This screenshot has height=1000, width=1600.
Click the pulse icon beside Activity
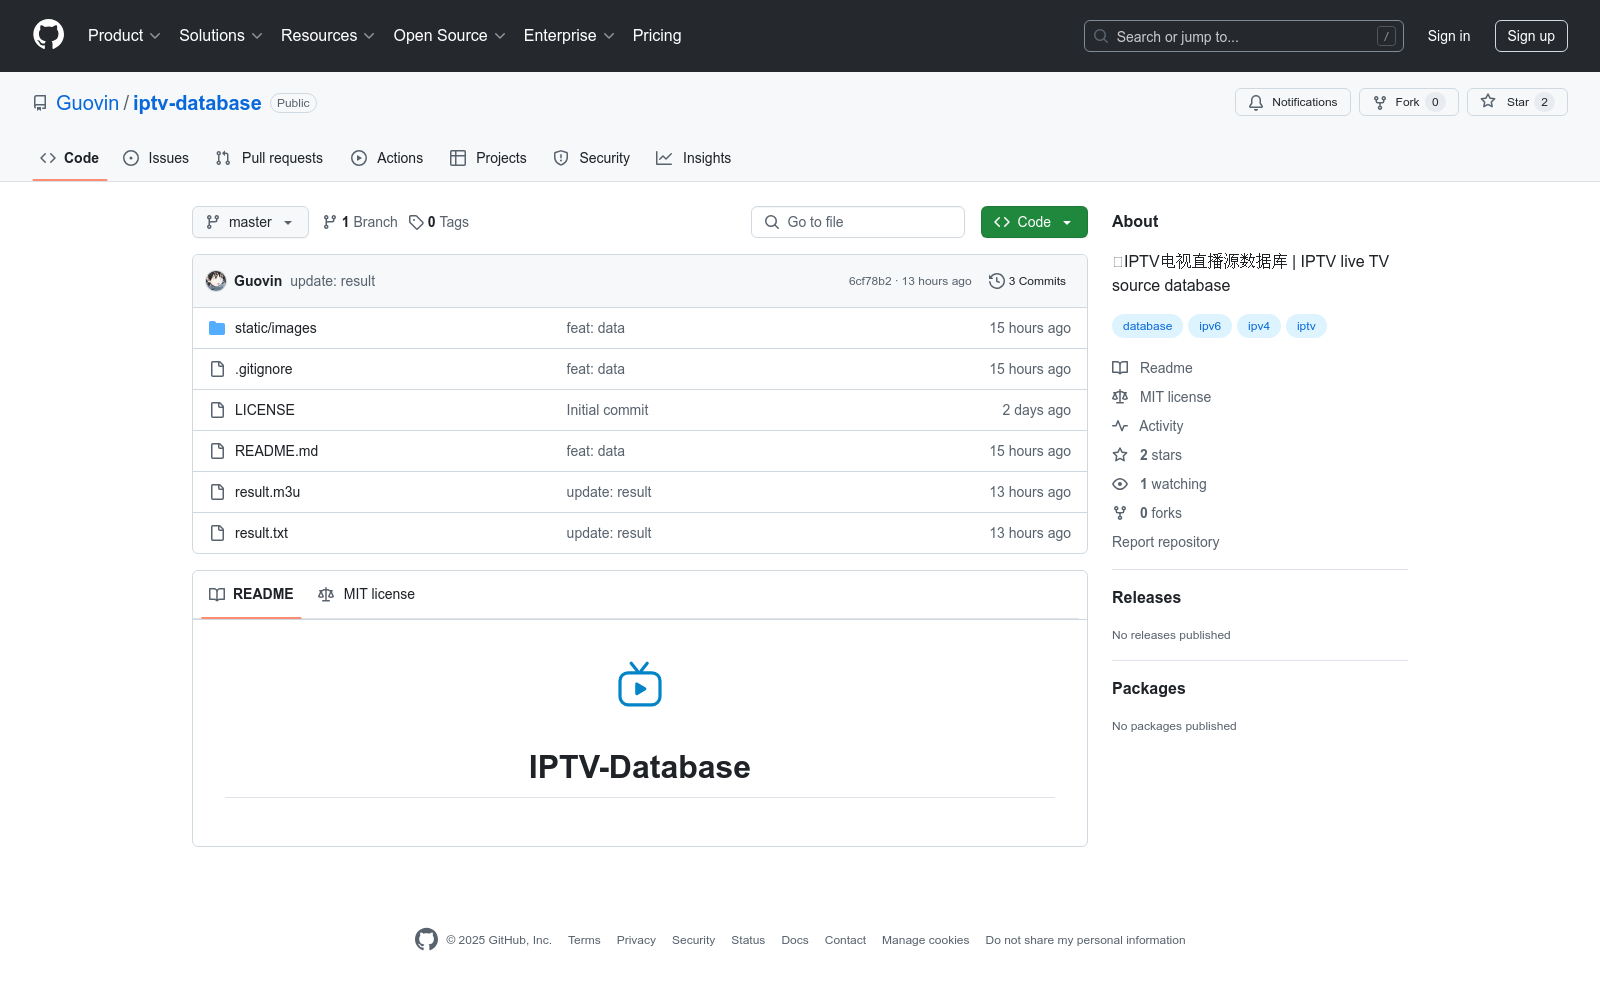tap(1120, 426)
